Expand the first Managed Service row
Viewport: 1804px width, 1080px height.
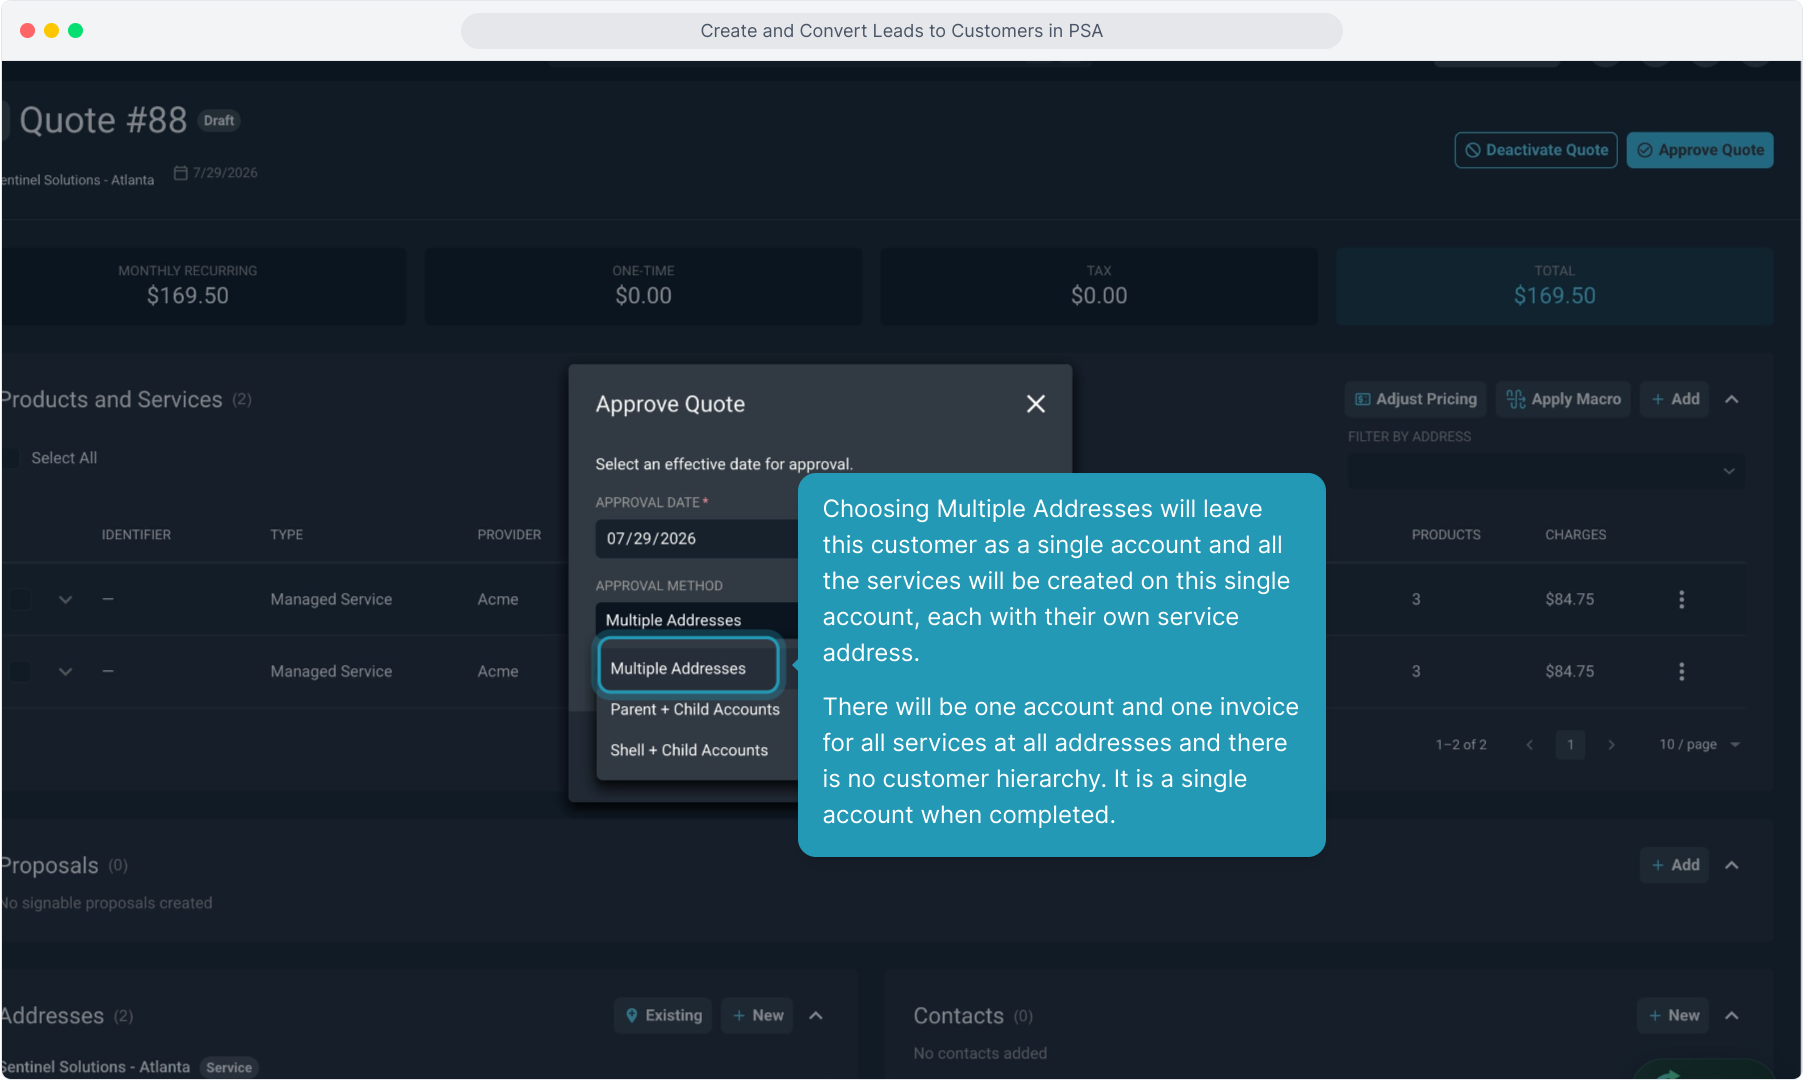point(65,599)
